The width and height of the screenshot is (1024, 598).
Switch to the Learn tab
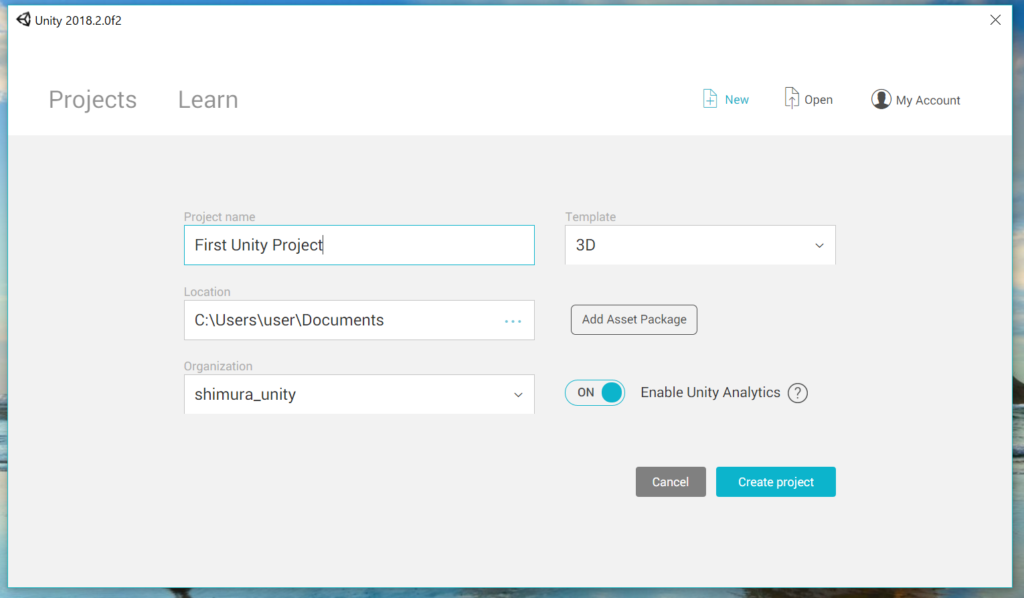click(x=208, y=100)
